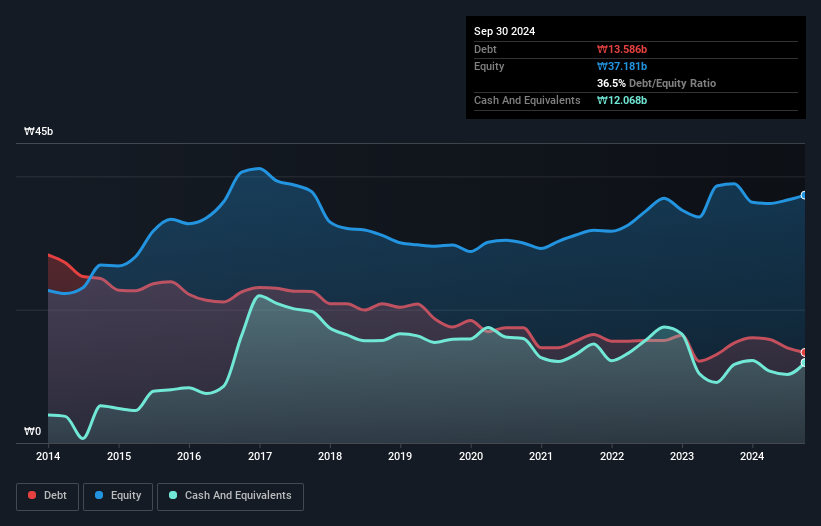Screen dimensions: 821x526
Task: Click Cash And Equivalents label in tooltip
Action: click(527, 100)
